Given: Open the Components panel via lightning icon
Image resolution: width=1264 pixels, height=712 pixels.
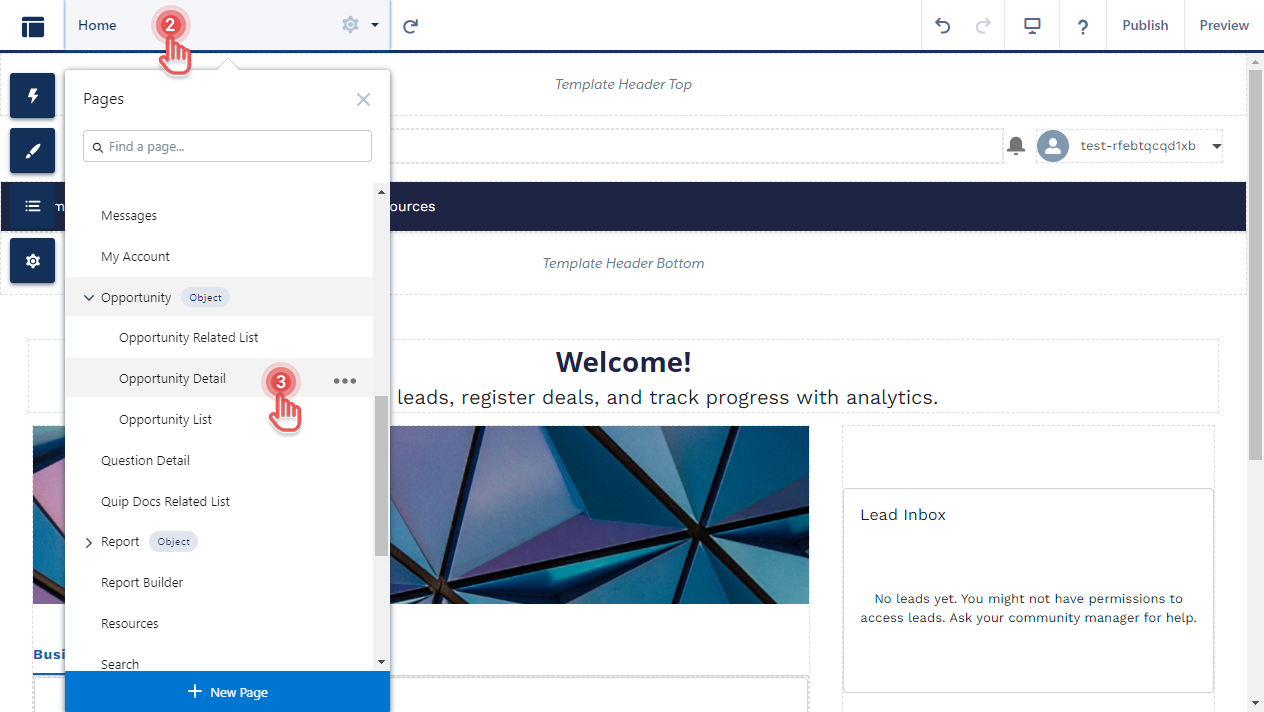Looking at the screenshot, I should point(32,95).
